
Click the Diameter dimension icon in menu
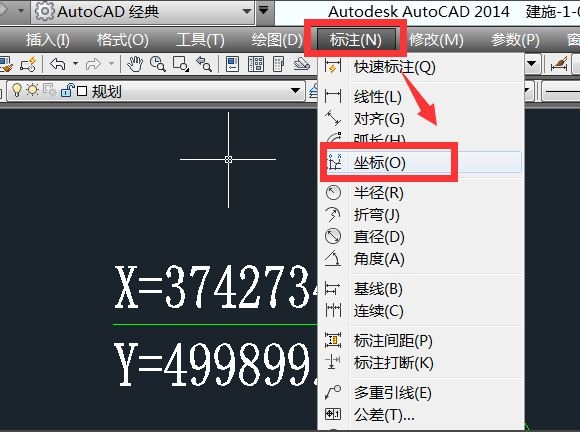pyautogui.click(x=333, y=236)
